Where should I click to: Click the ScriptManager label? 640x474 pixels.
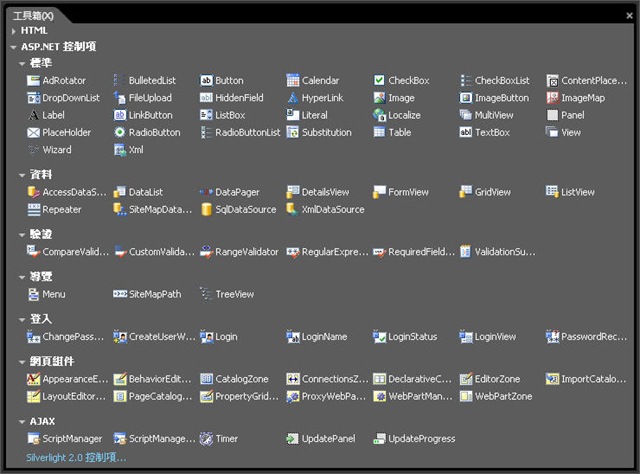click(72, 439)
